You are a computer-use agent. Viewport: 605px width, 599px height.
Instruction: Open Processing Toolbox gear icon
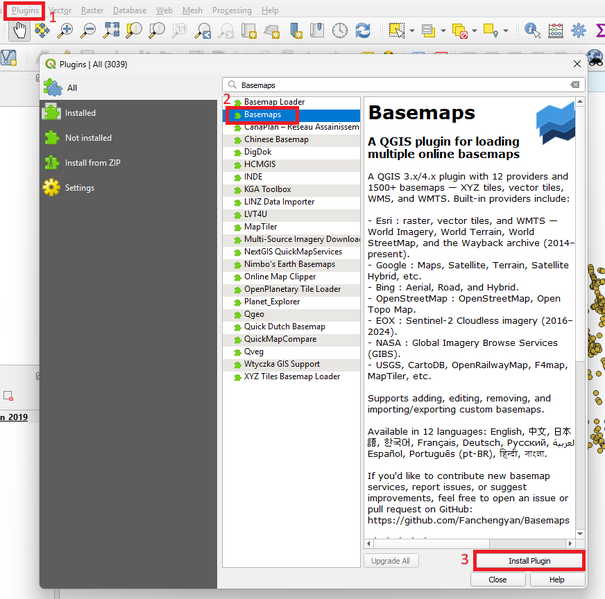pos(578,30)
